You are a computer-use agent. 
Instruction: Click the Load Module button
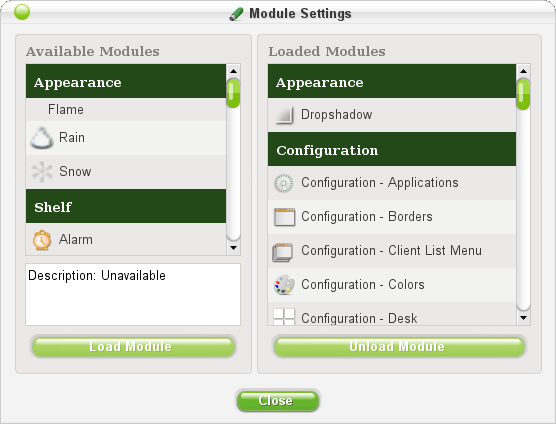[x=133, y=346]
